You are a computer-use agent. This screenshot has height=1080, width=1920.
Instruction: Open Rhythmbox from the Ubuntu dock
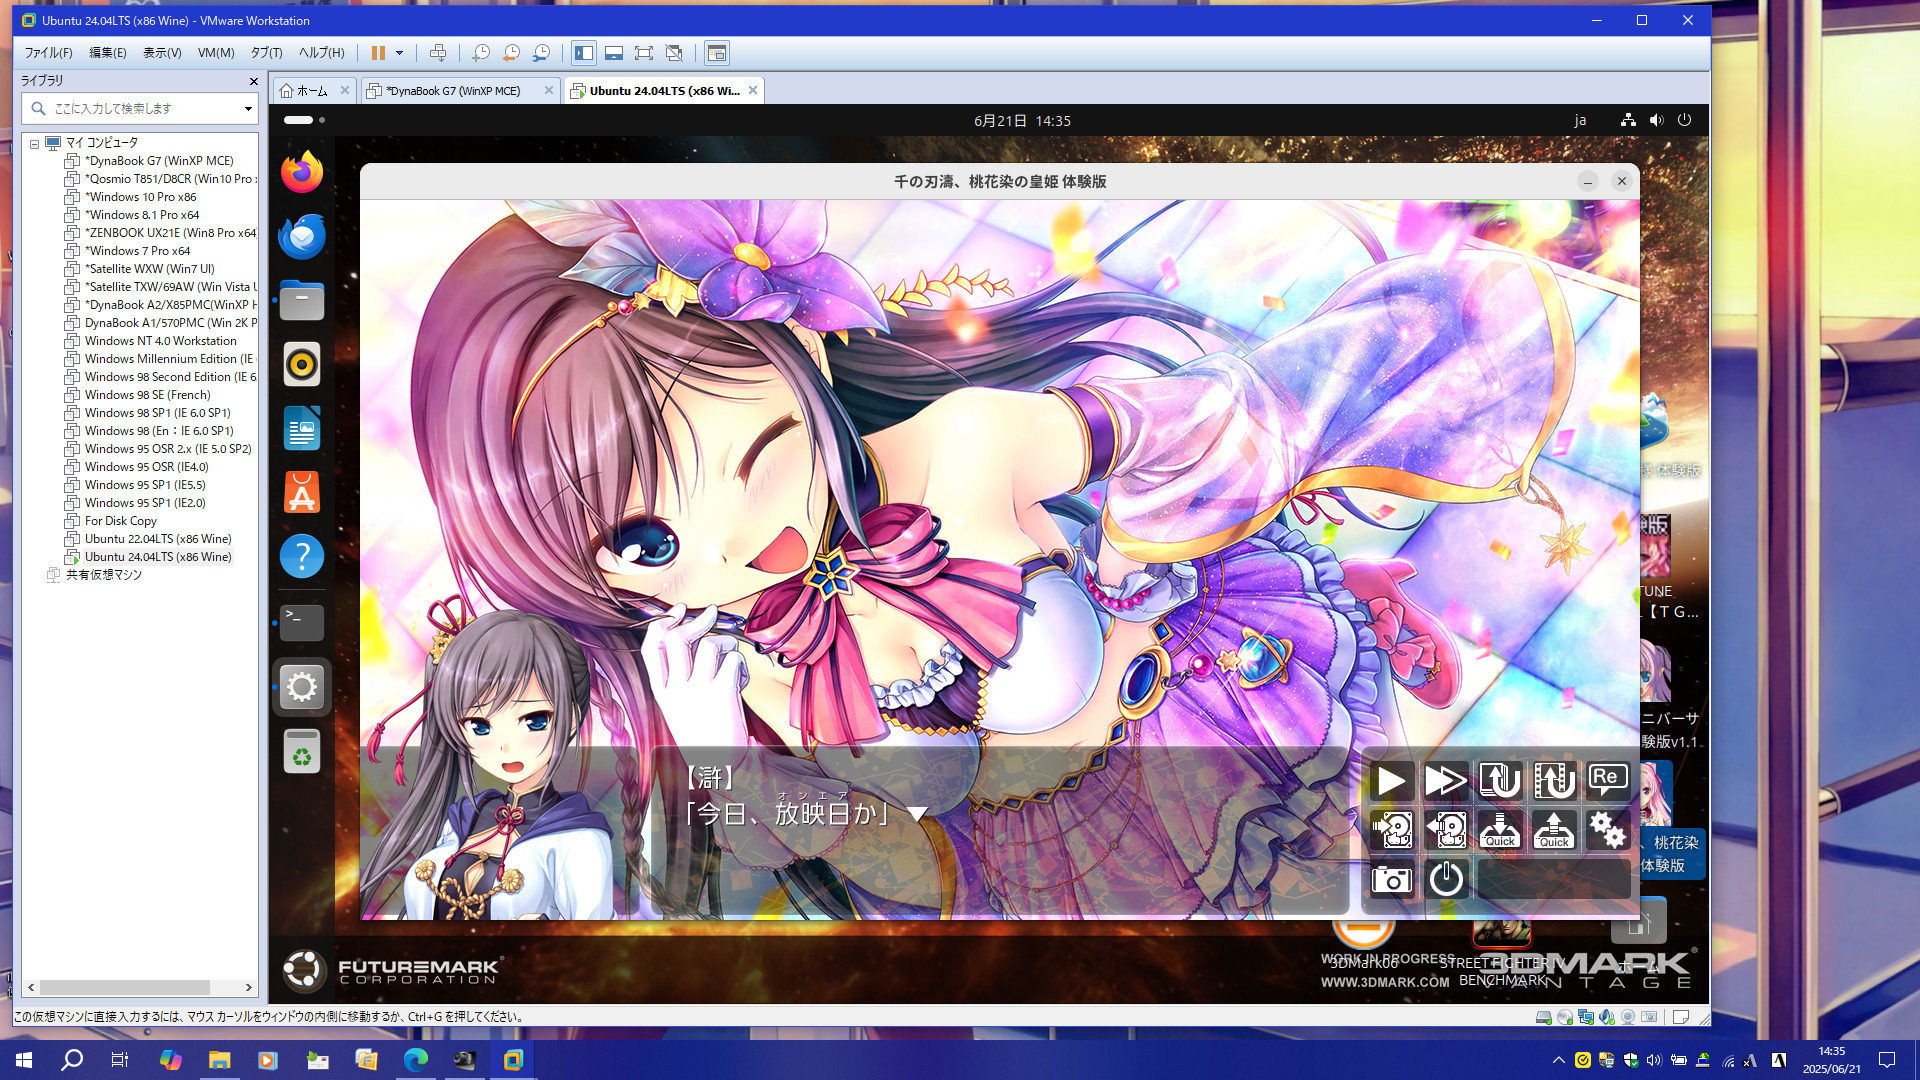(x=302, y=364)
